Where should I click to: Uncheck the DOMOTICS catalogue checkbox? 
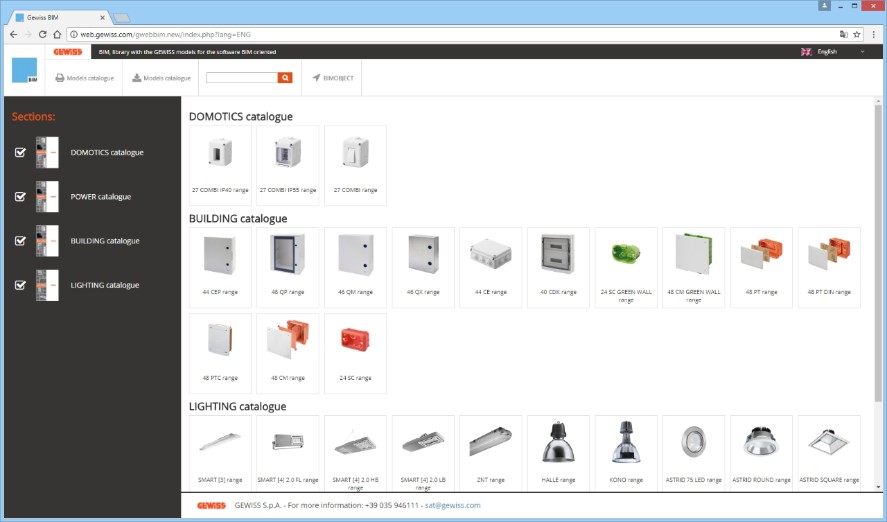pos(20,152)
